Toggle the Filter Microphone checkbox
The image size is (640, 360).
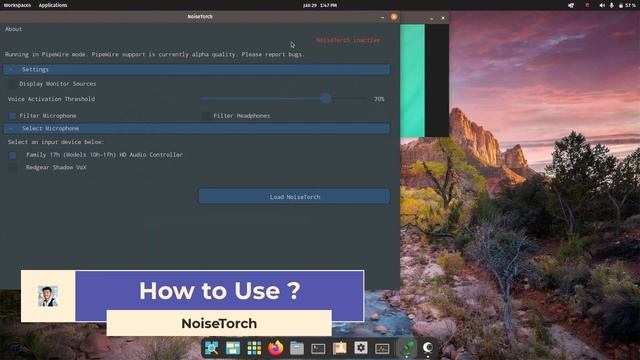pyautogui.click(x=13, y=116)
